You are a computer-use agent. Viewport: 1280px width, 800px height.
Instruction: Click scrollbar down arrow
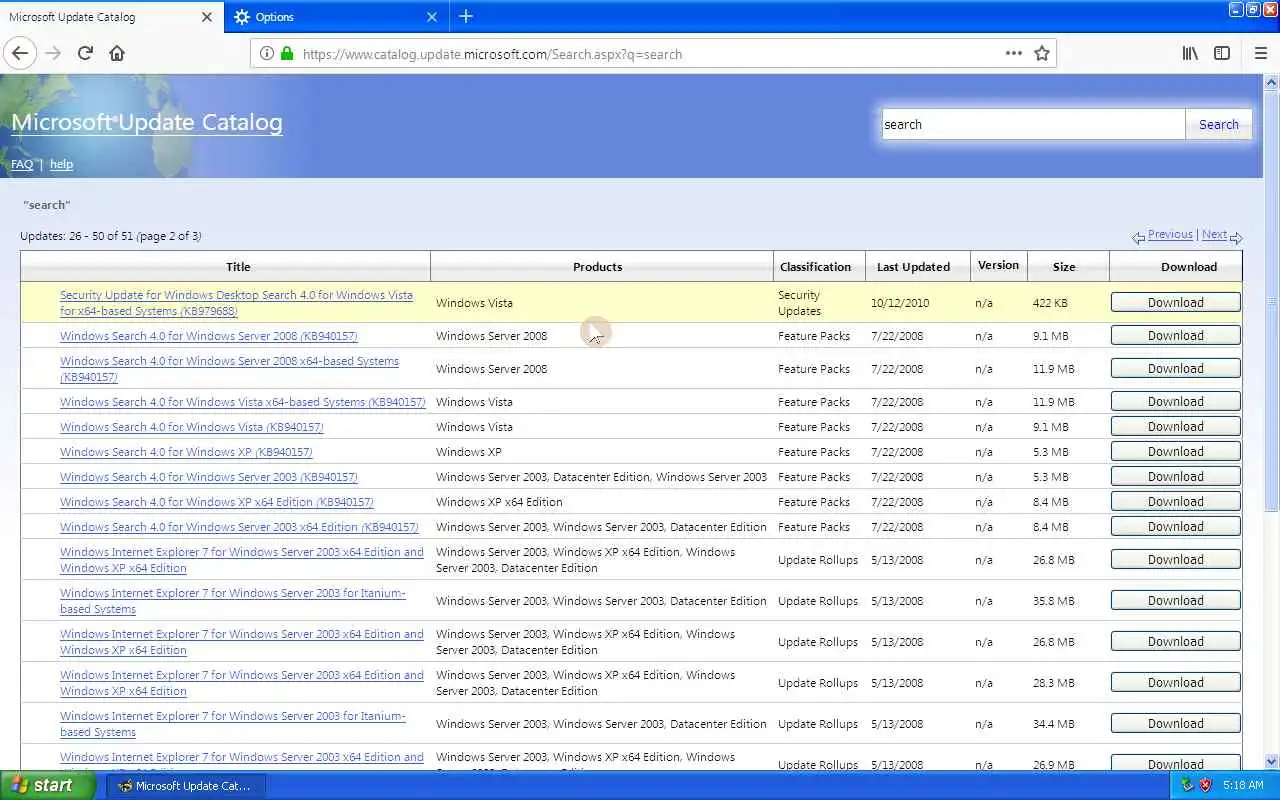pyautogui.click(x=1272, y=762)
